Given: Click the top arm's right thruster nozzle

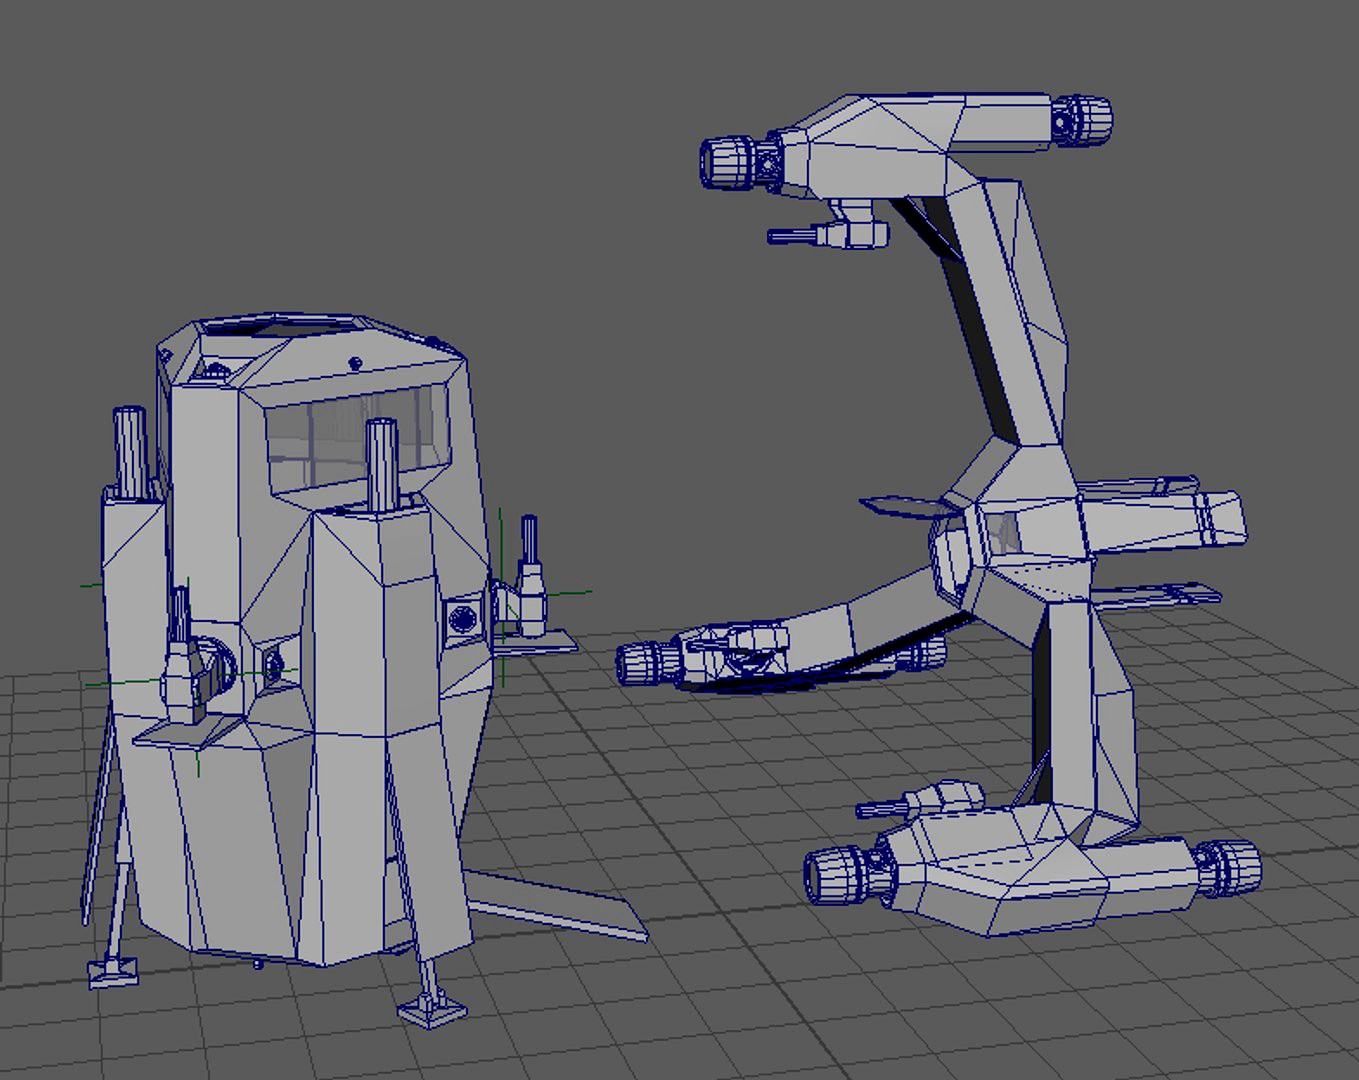Looking at the screenshot, I should point(1084,120).
